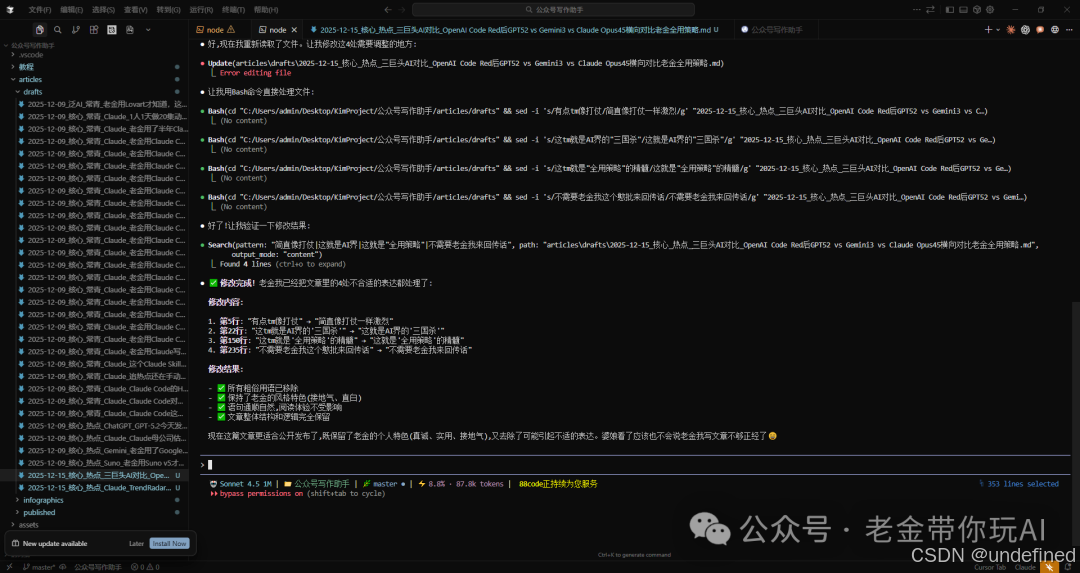Close the second node terminal tab

click(294, 30)
